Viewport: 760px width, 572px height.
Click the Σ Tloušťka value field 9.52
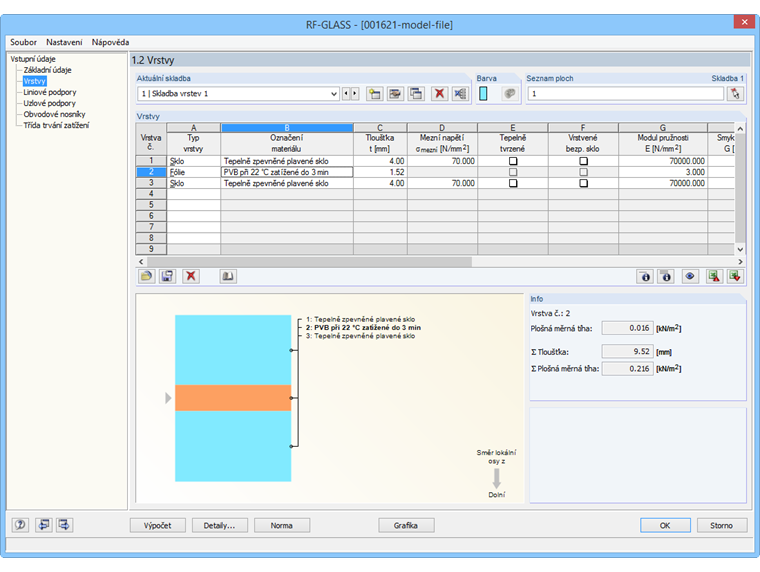[628, 351]
